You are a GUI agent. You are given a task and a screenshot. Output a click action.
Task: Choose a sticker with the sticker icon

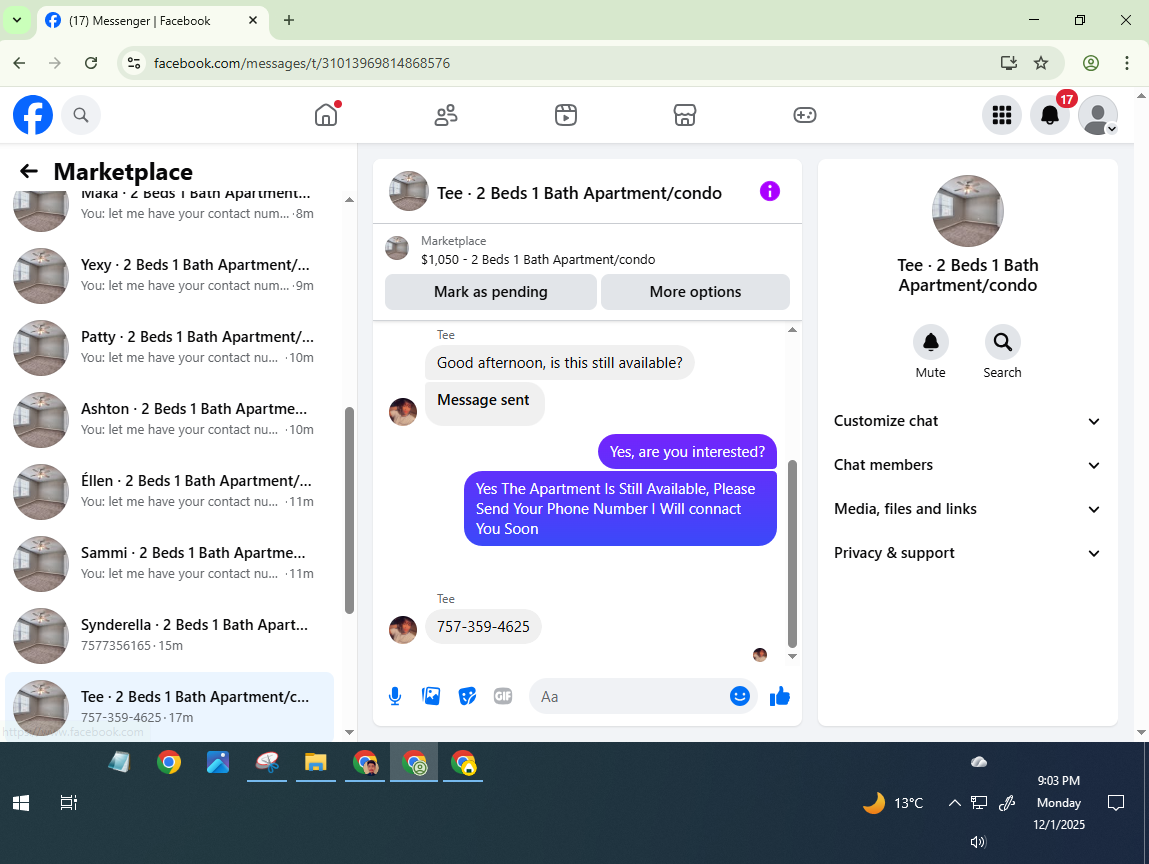click(x=467, y=696)
